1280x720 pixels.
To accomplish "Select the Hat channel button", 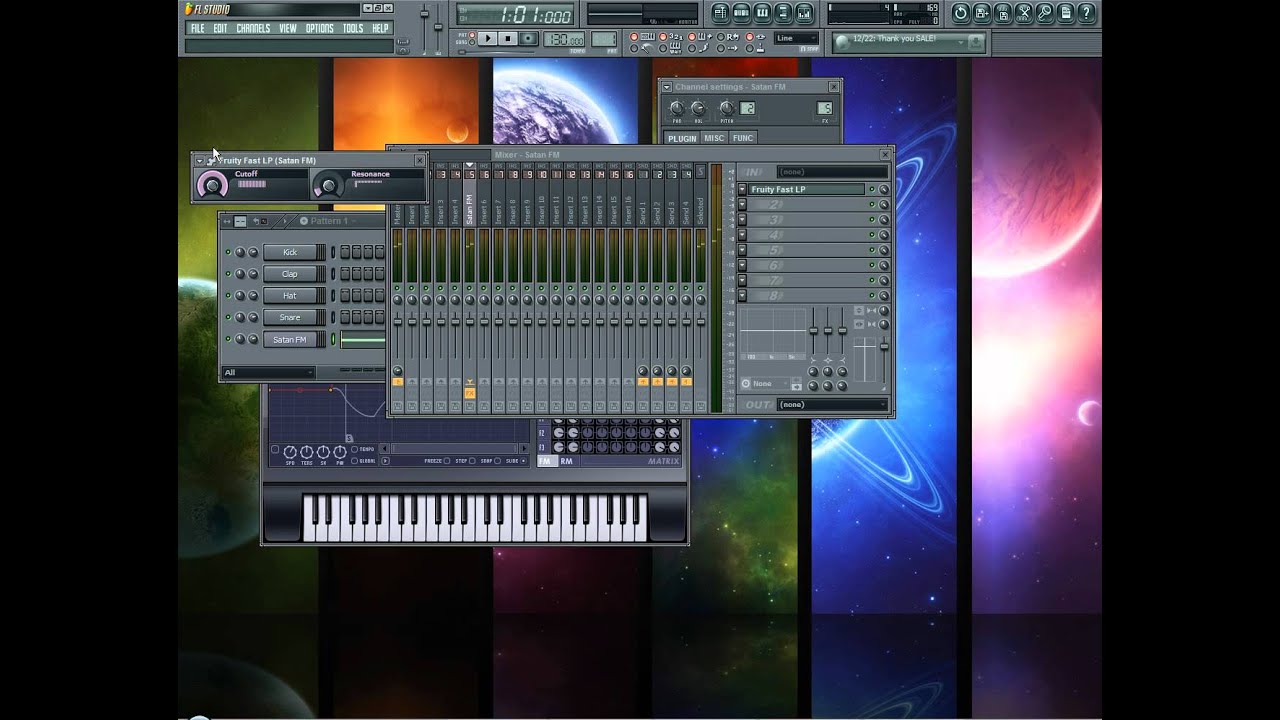I will point(290,296).
